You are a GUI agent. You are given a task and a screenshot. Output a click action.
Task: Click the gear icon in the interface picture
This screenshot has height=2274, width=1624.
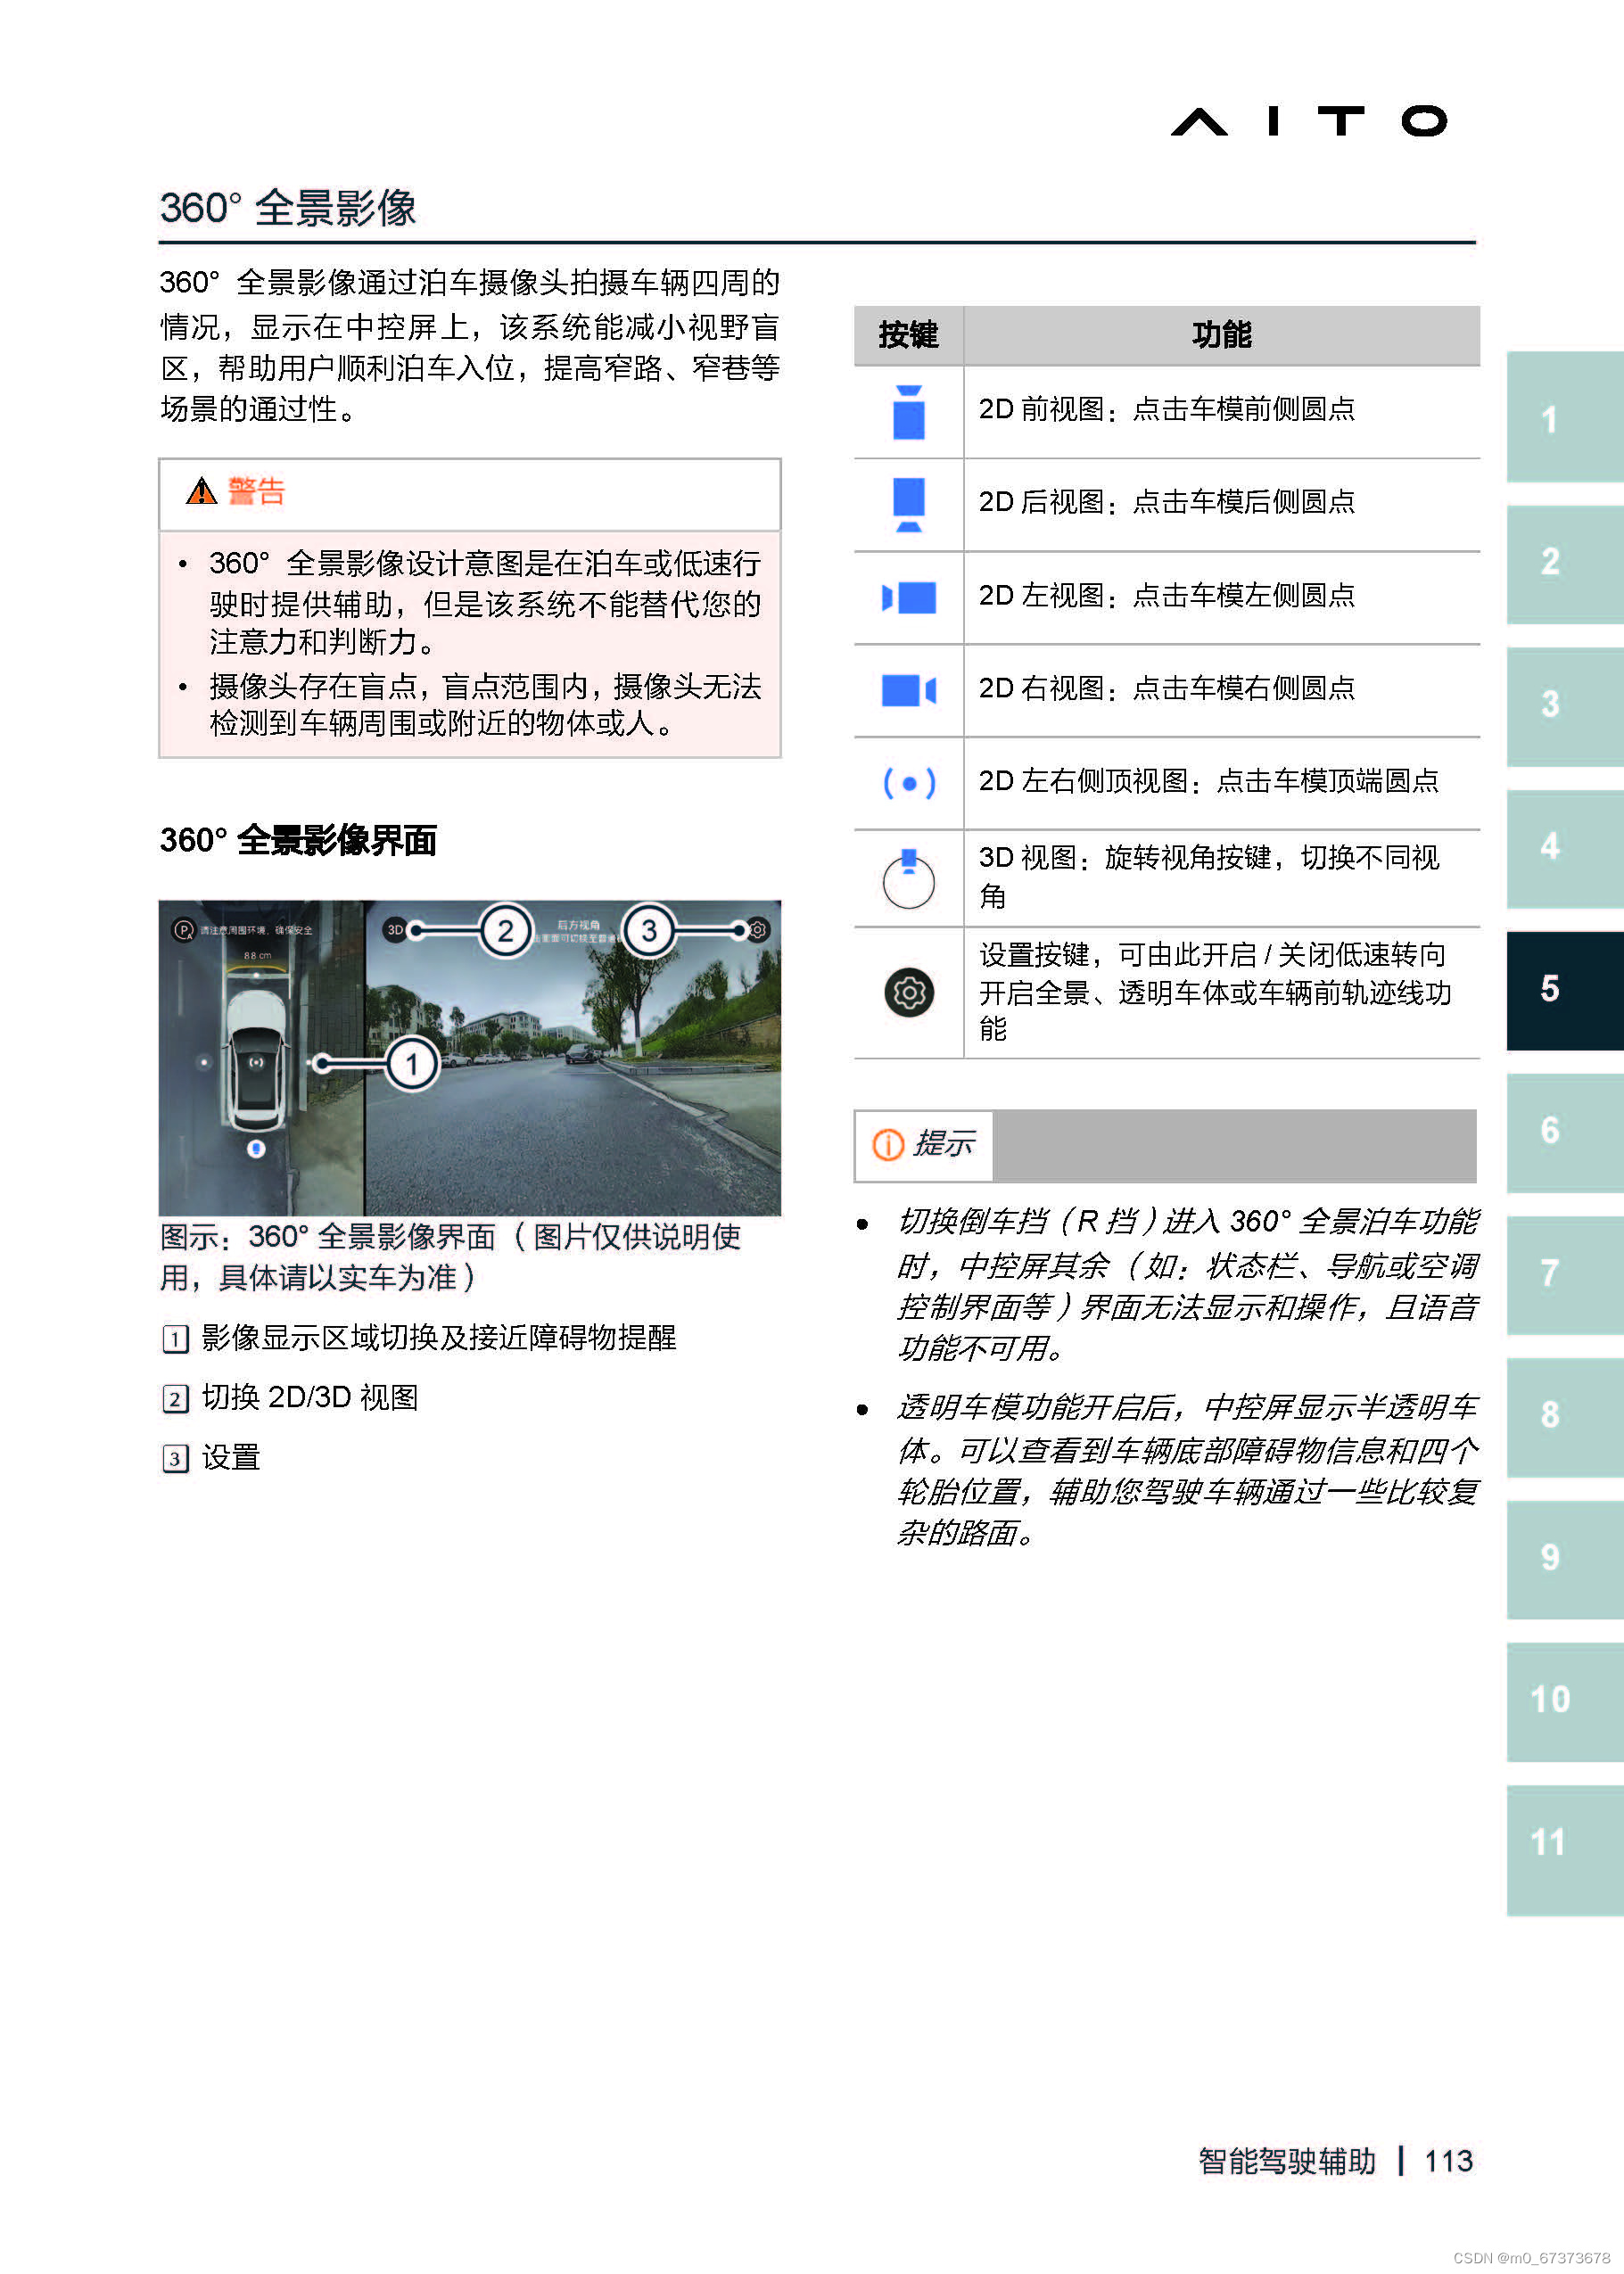pyautogui.click(x=759, y=930)
